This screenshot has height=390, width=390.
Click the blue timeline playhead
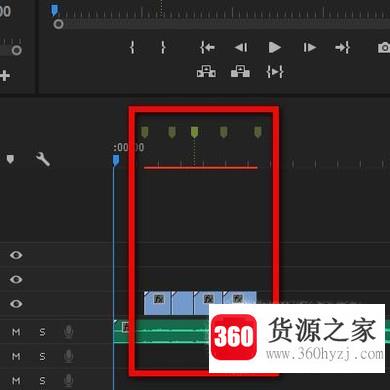pyautogui.click(x=116, y=160)
